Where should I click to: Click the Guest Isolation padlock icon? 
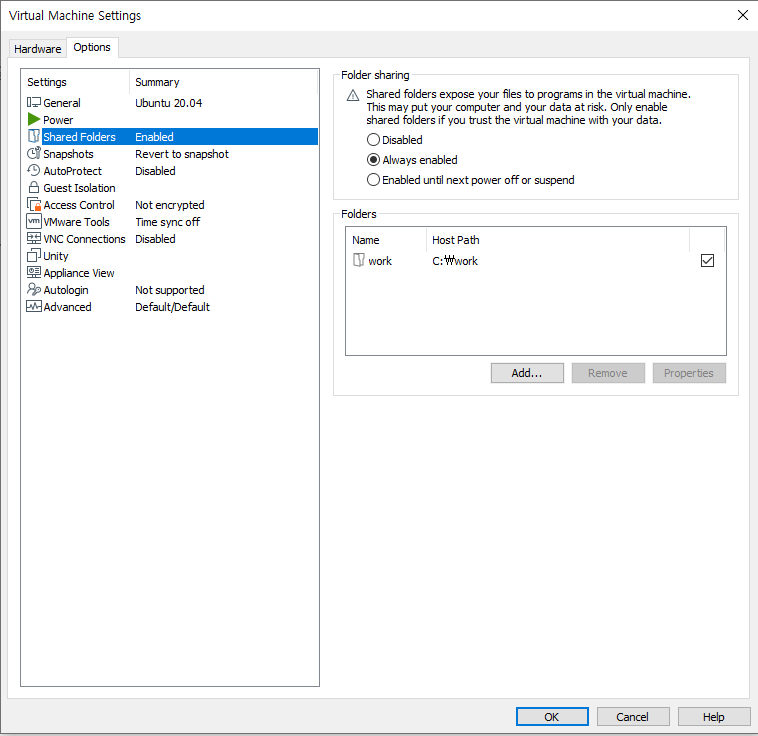click(x=33, y=187)
